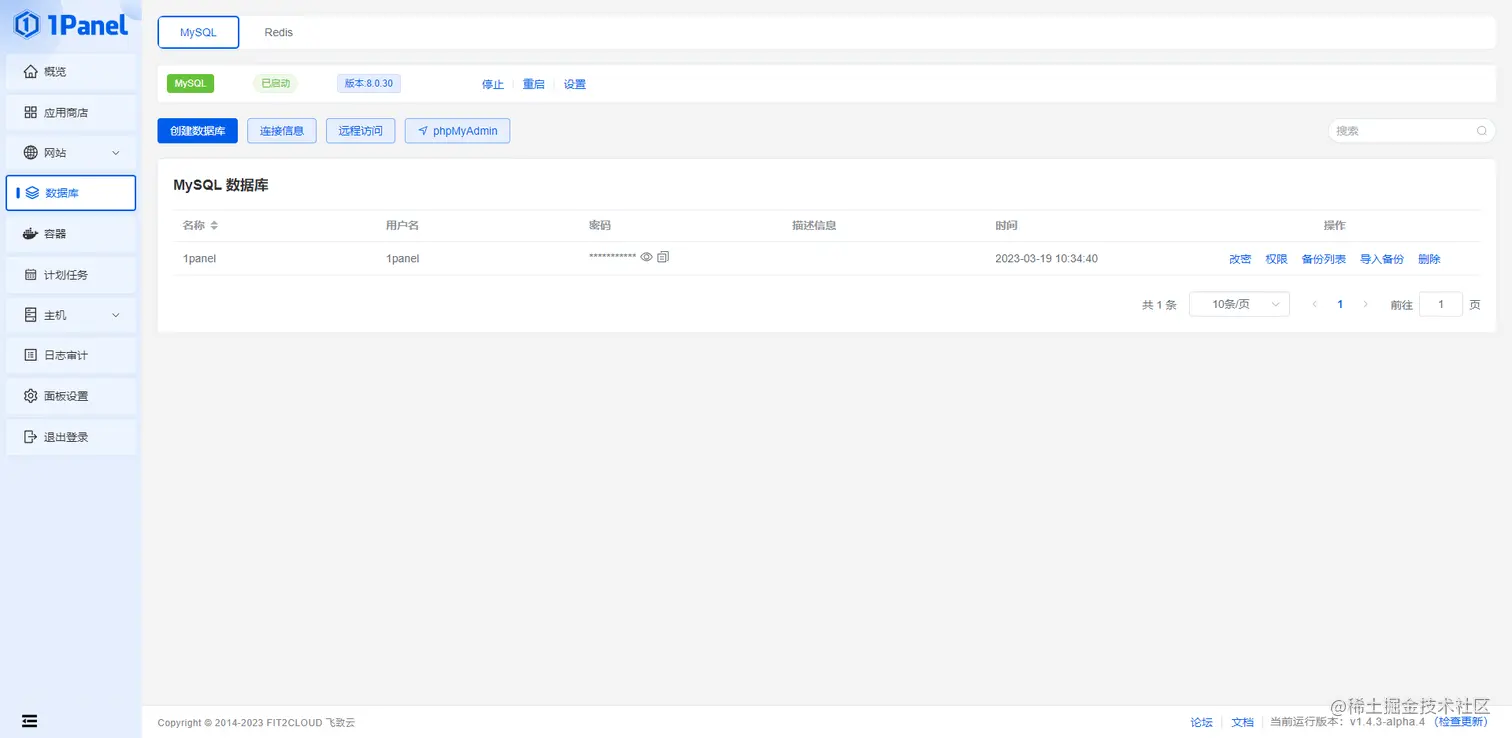Switch to the Redis tab
Image resolution: width=1512 pixels, height=738 pixels.
click(279, 33)
